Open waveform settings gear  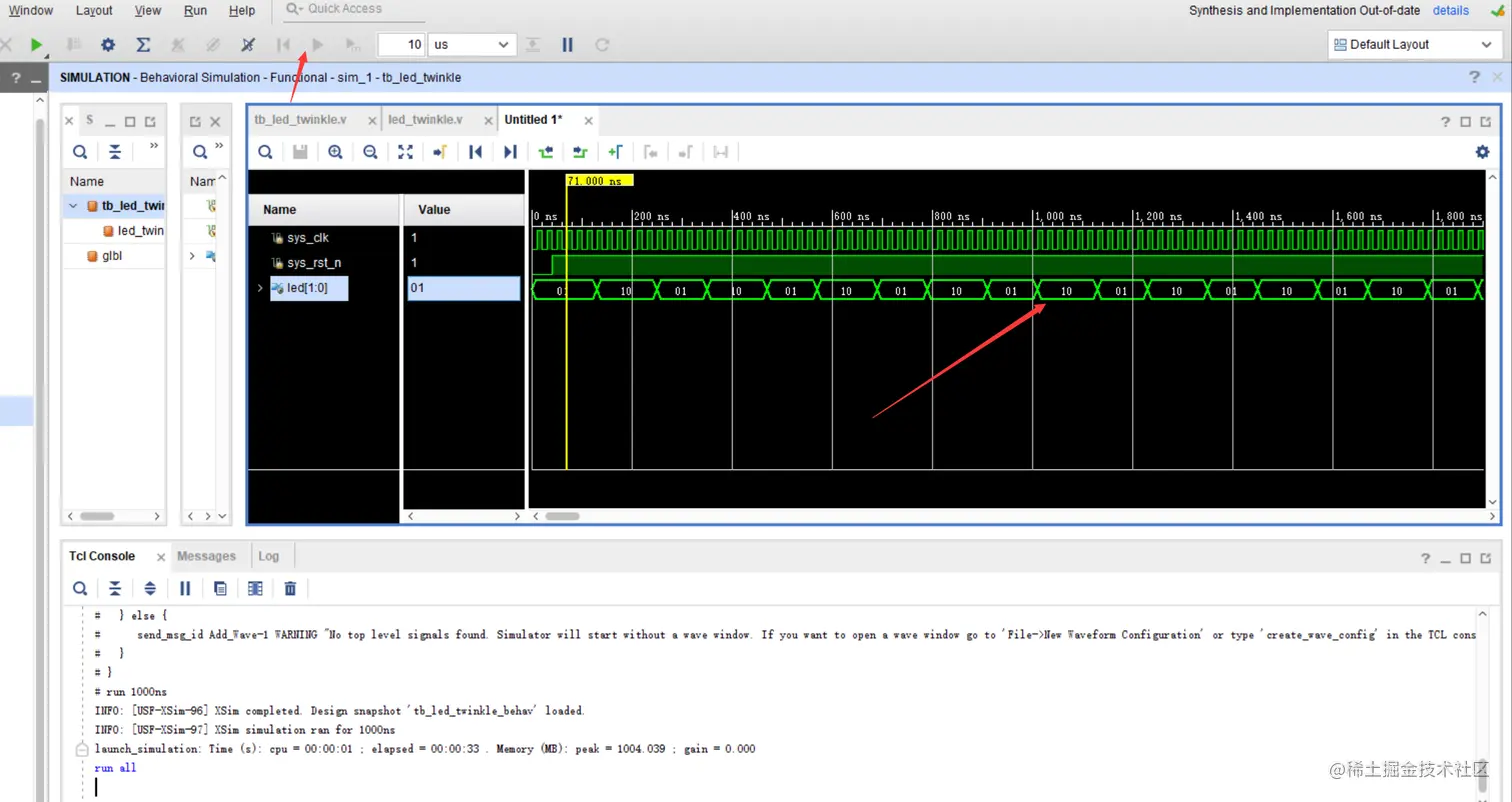[x=1482, y=152]
